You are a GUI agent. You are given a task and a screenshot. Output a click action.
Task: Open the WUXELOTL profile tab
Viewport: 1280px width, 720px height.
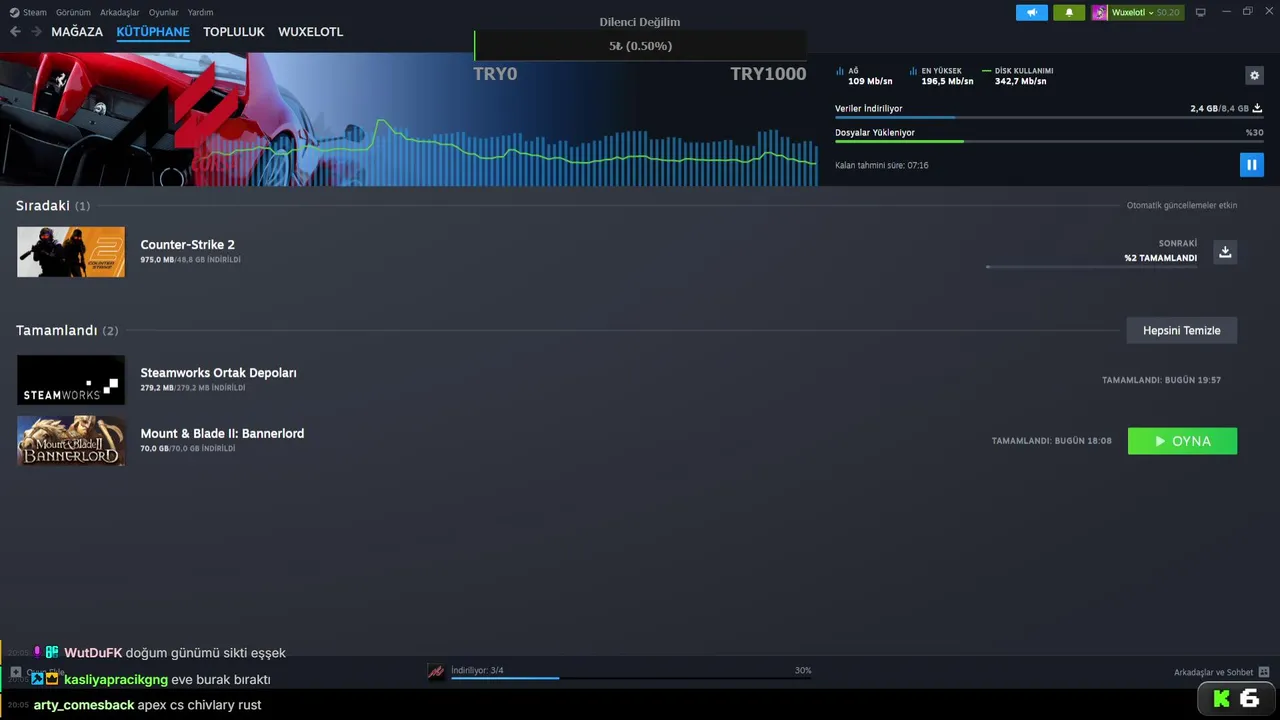coord(310,32)
